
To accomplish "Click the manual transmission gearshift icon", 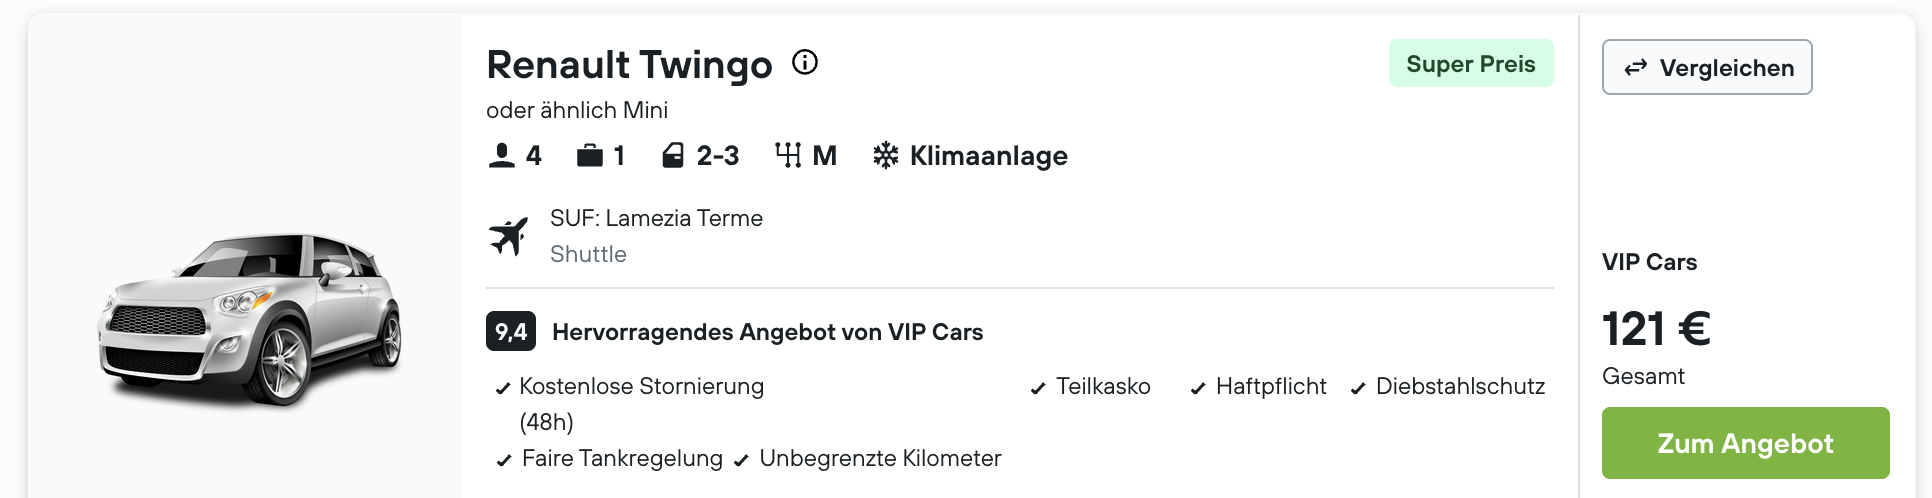I will click(x=788, y=155).
